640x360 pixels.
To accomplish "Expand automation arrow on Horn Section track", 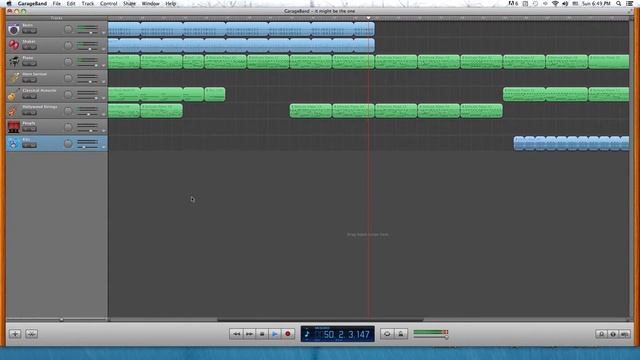I will (x=103, y=82).
